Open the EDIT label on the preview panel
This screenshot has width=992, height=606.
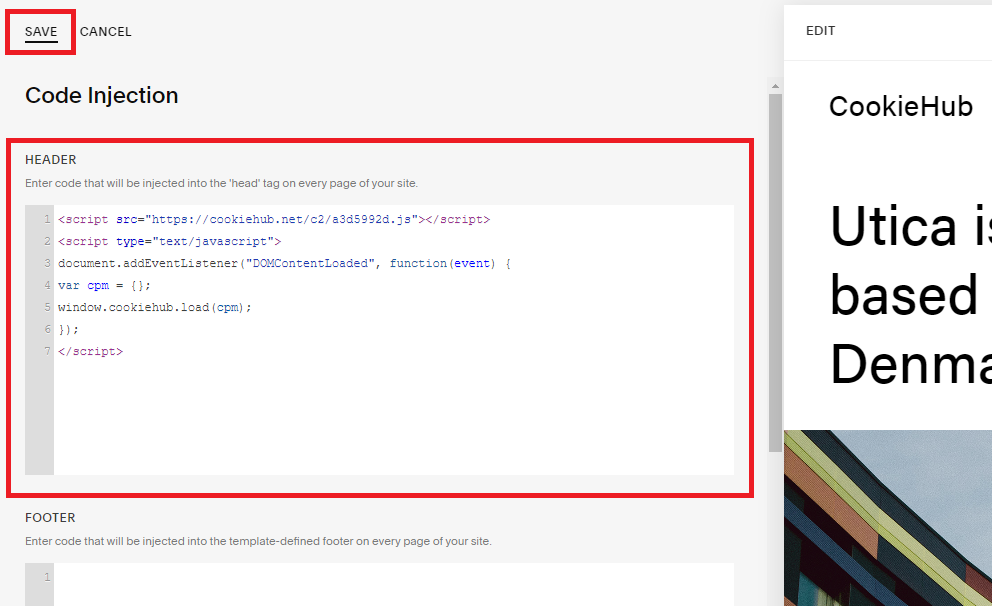820,31
